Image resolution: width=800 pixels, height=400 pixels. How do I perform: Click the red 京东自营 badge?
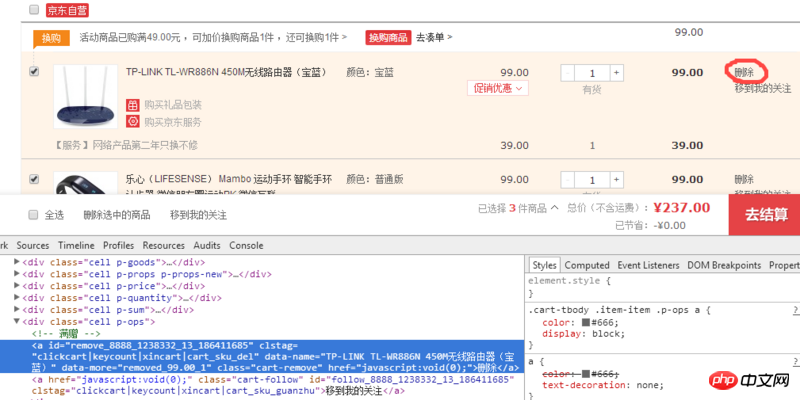click(x=67, y=10)
